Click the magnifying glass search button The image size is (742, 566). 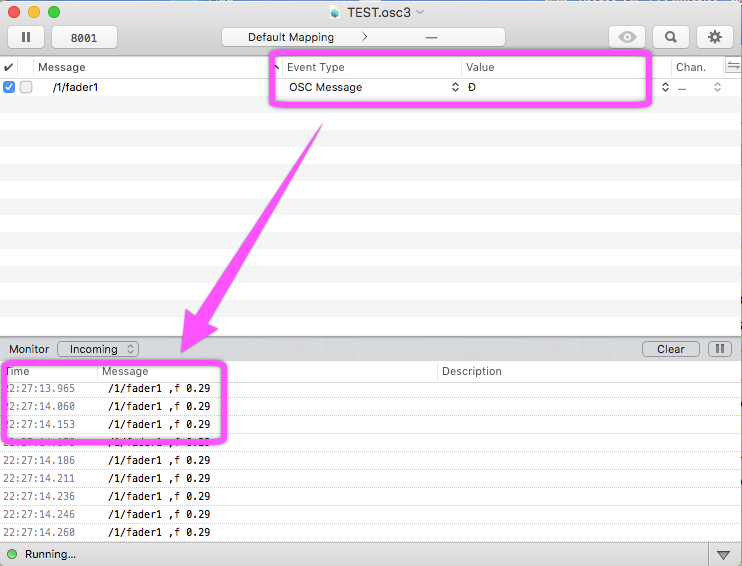(671, 37)
